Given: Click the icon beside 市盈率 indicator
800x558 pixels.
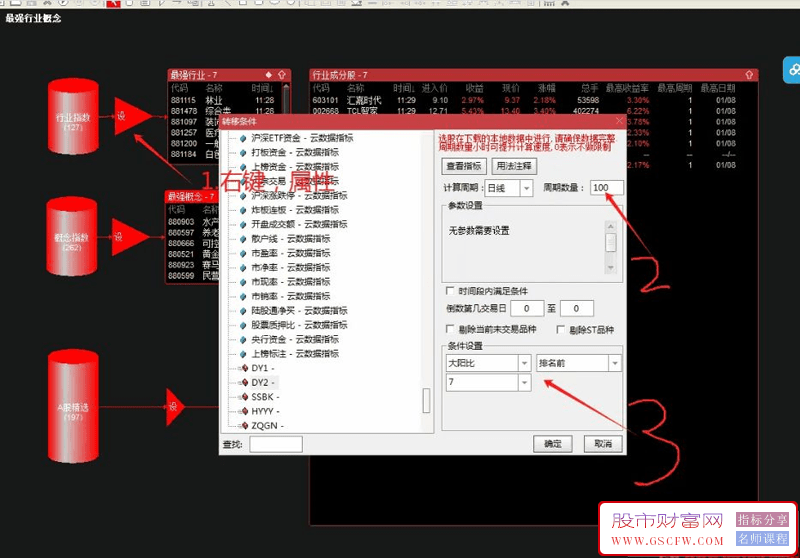Looking at the screenshot, I should coord(243,253).
